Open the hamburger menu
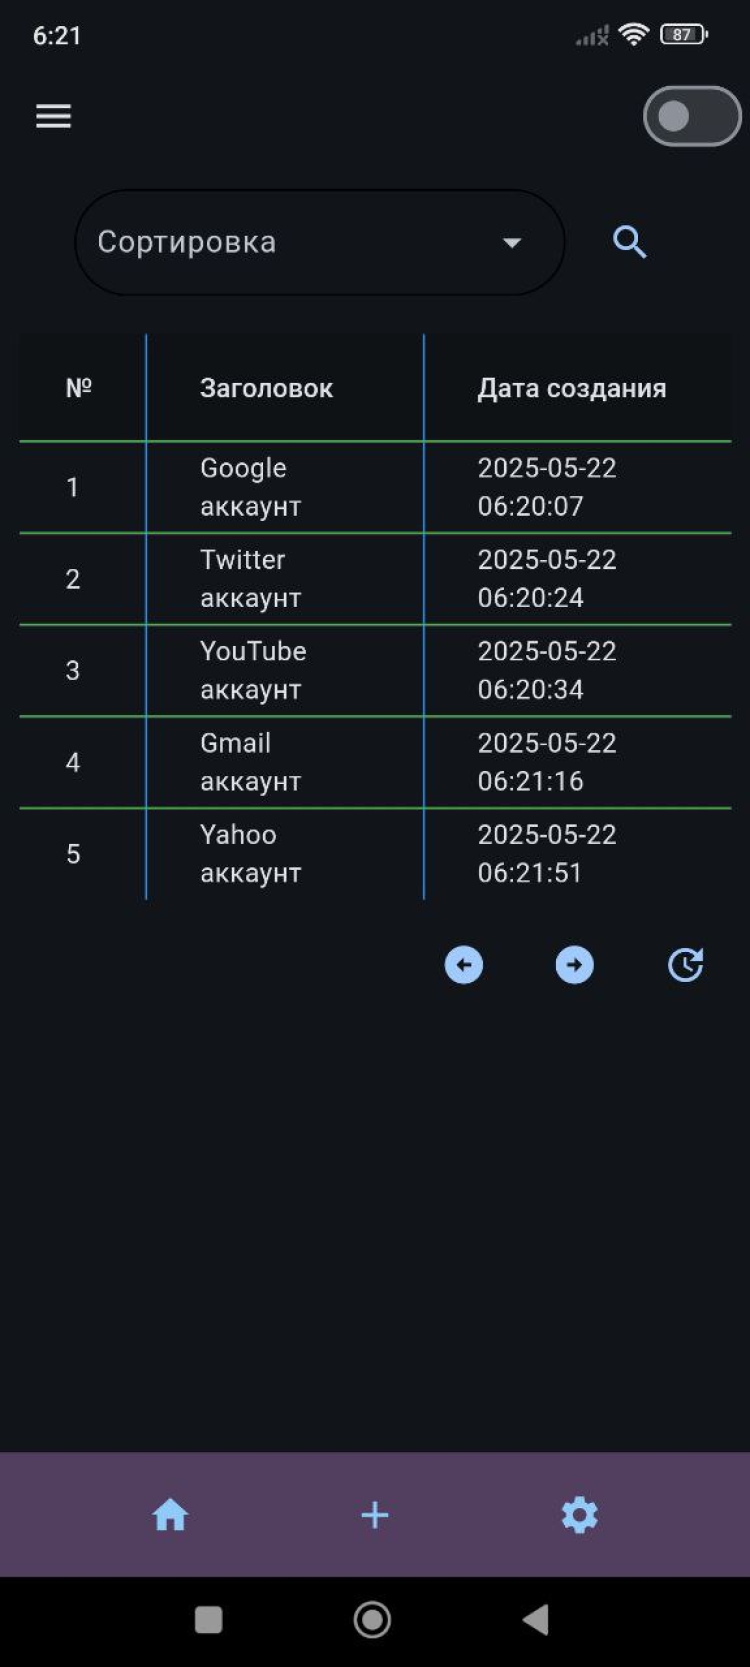This screenshot has width=750, height=1667. coord(54,116)
